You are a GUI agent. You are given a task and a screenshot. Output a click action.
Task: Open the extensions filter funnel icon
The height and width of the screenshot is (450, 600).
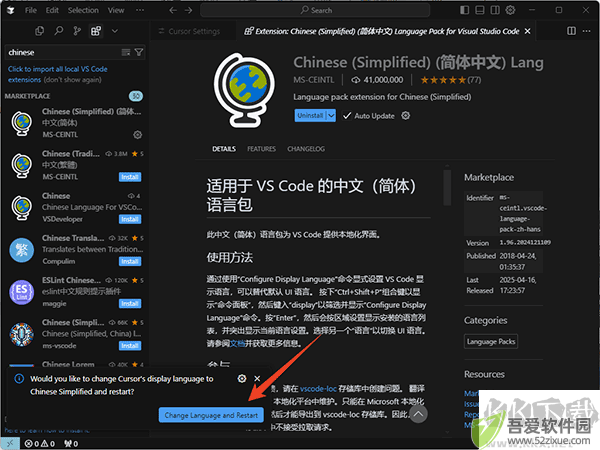pos(139,52)
